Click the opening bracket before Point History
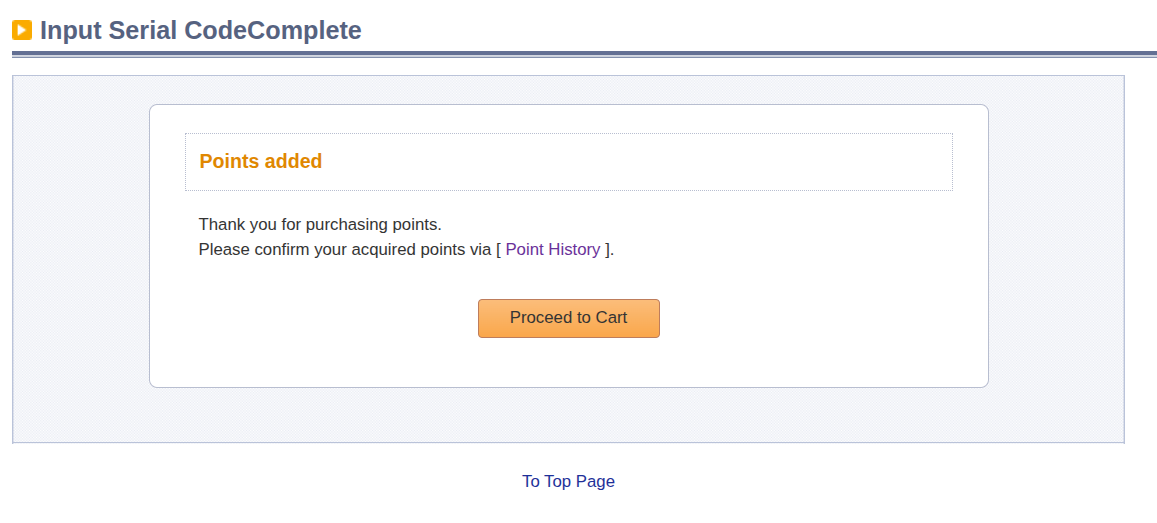The image size is (1157, 523). tap(498, 249)
